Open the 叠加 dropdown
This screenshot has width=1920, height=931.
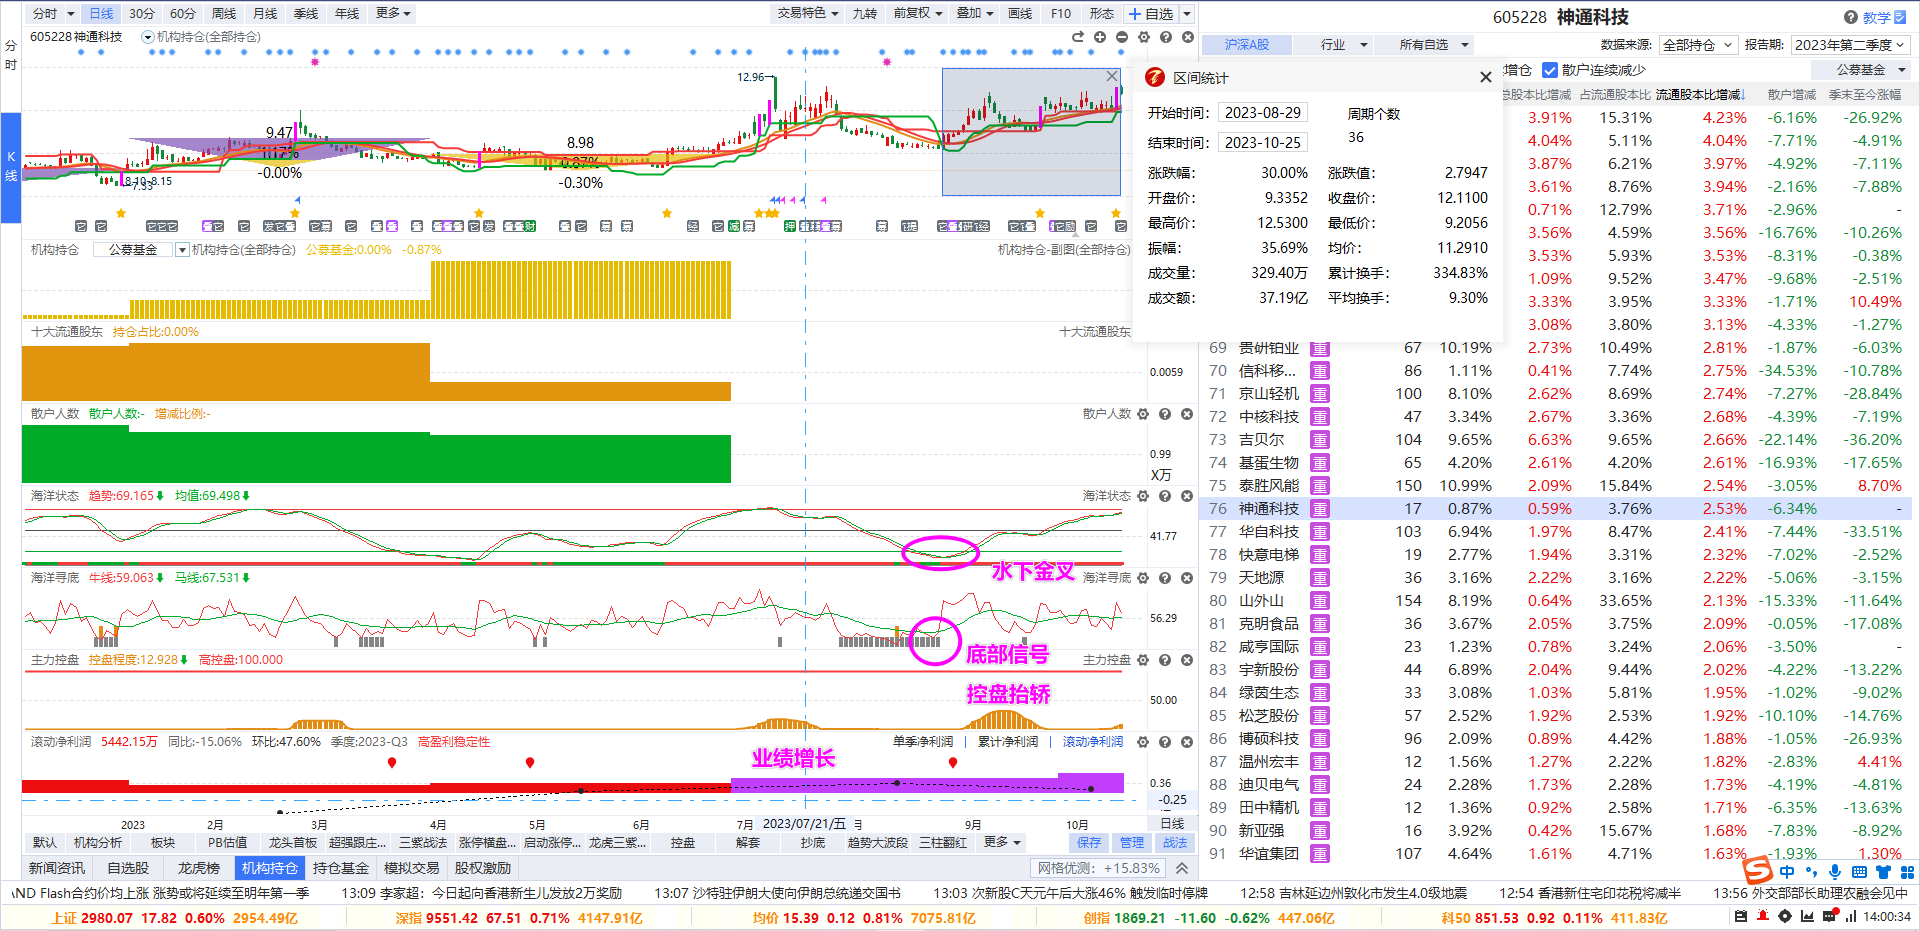[x=975, y=13]
